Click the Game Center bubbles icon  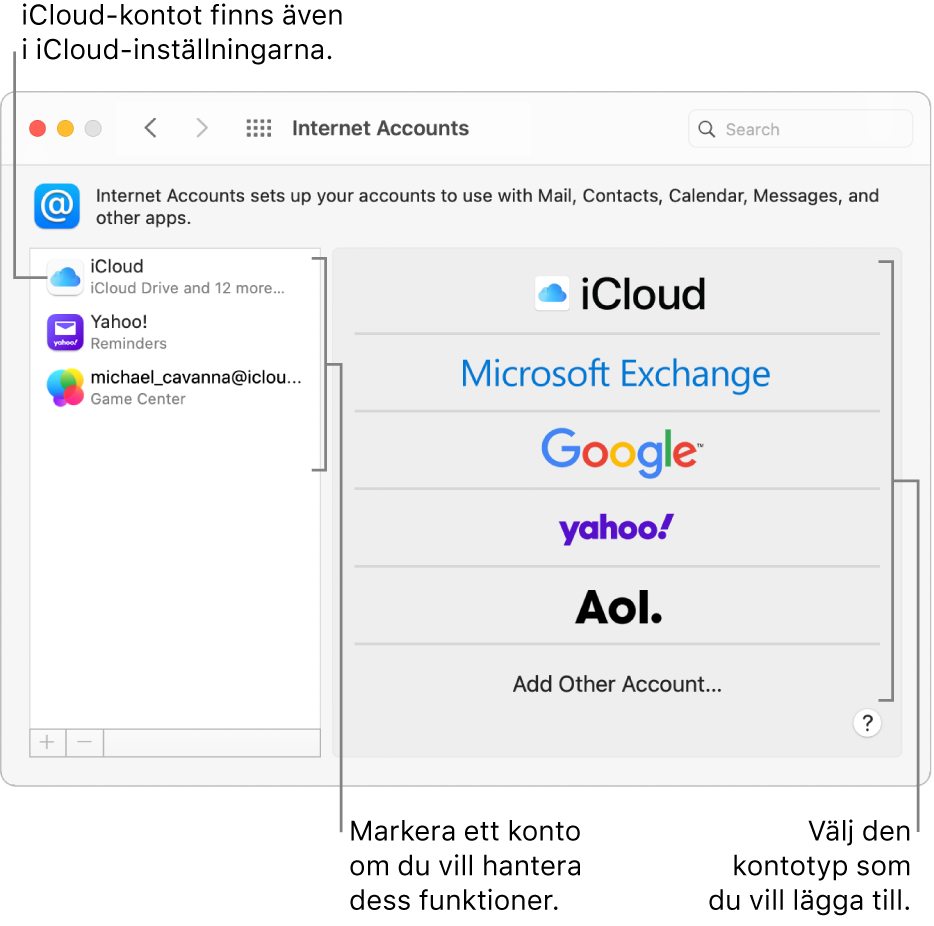65,388
